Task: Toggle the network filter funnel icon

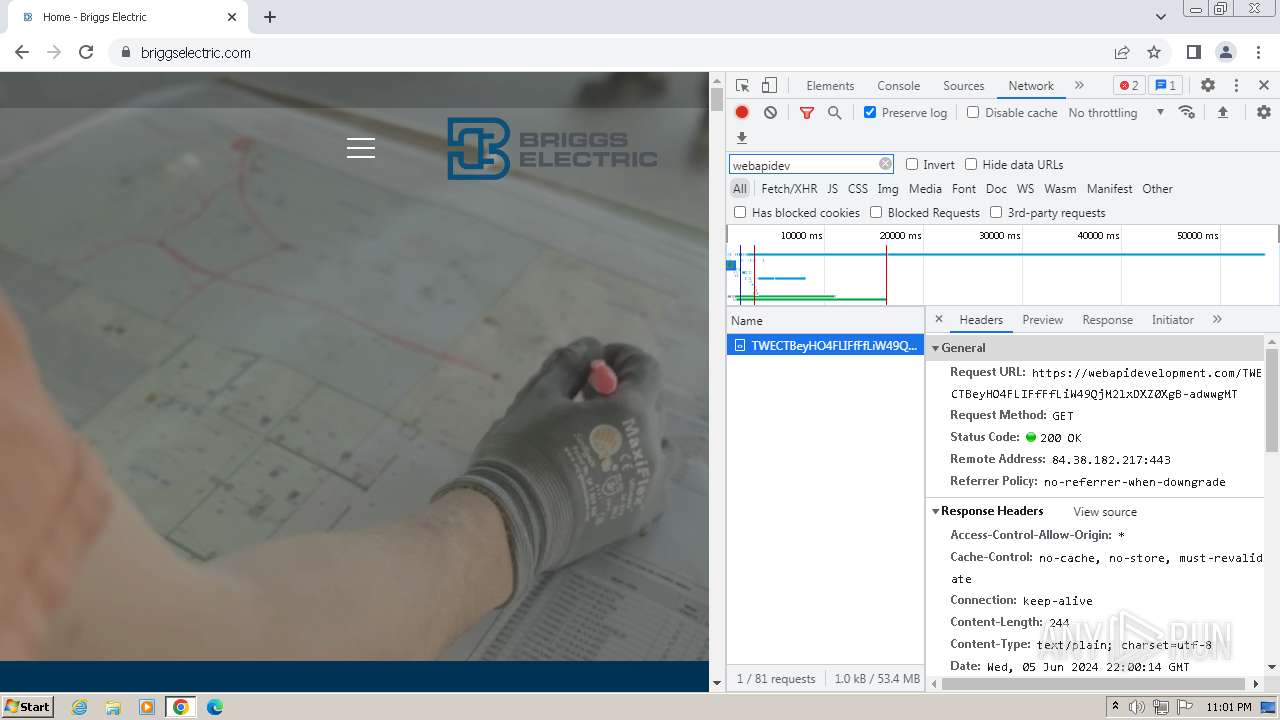Action: pyautogui.click(x=807, y=113)
